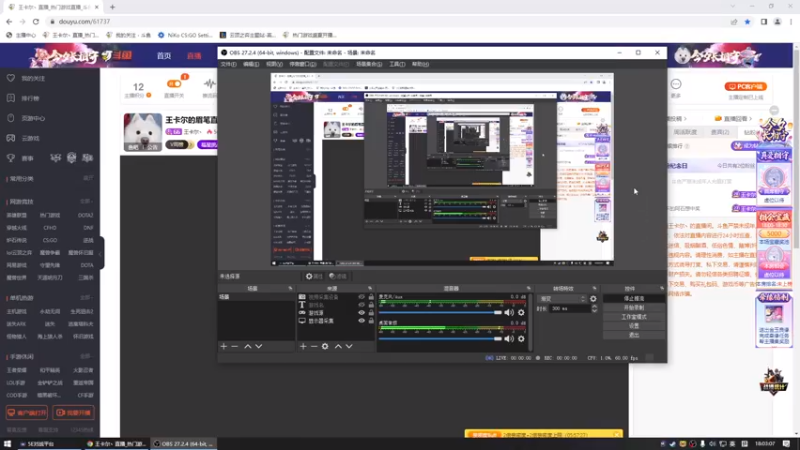Reload the Chrome page

click(x=36, y=21)
